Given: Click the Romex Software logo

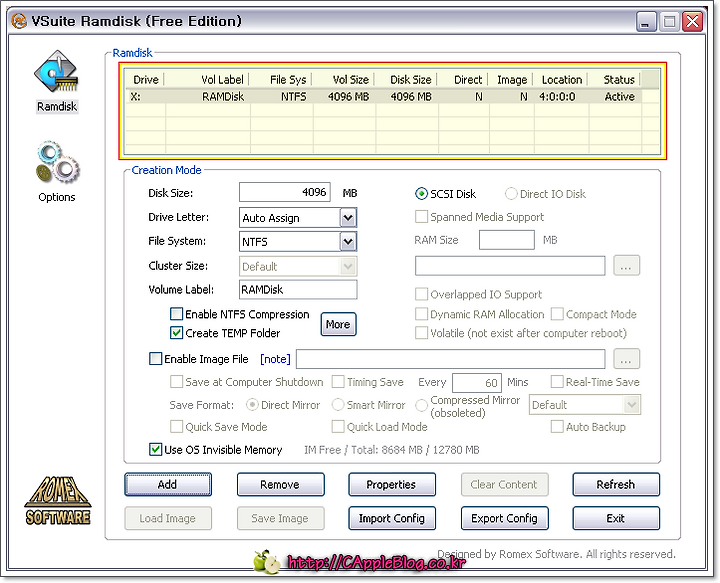Looking at the screenshot, I should coord(57,500).
